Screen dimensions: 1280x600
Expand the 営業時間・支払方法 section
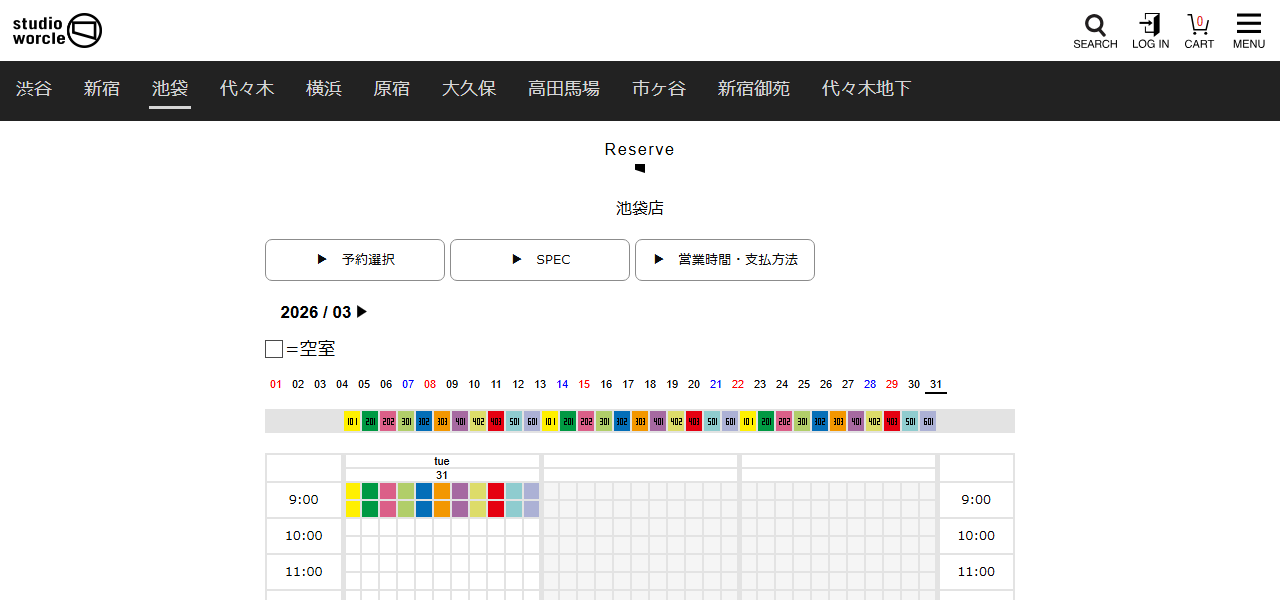click(724, 259)
